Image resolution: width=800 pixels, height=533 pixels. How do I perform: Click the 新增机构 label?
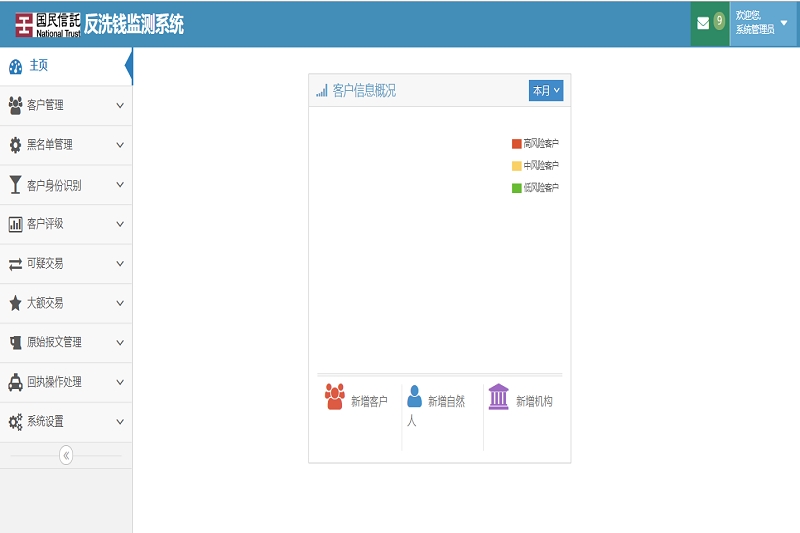point(534,402)
